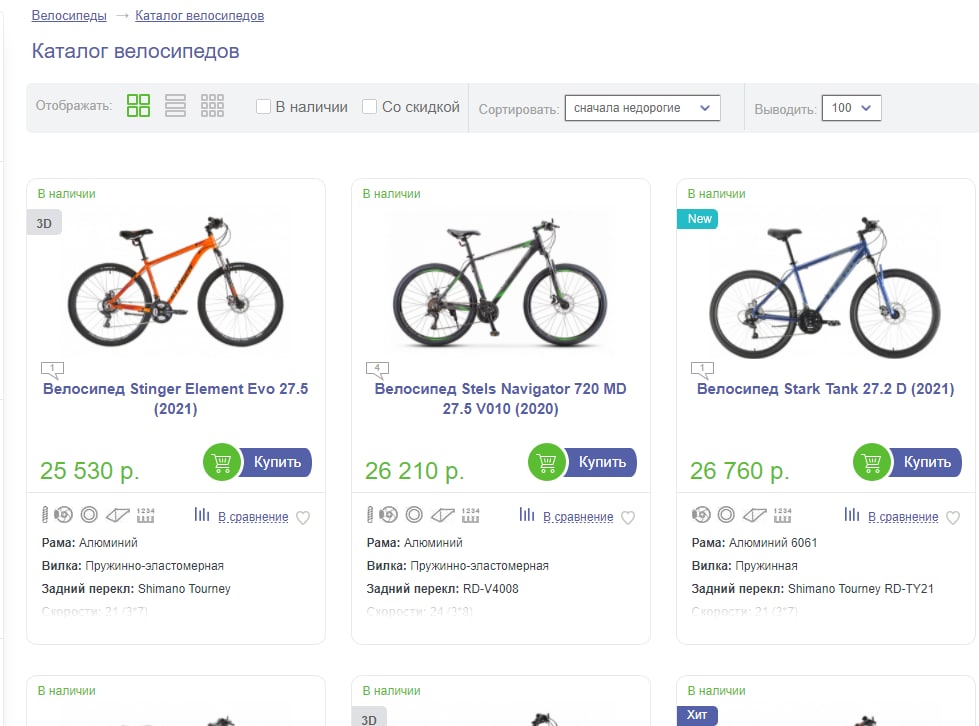Click blue Stark Tank bike photo
The width and height of the screenshot is (979, 726).
tap(825, 287)
